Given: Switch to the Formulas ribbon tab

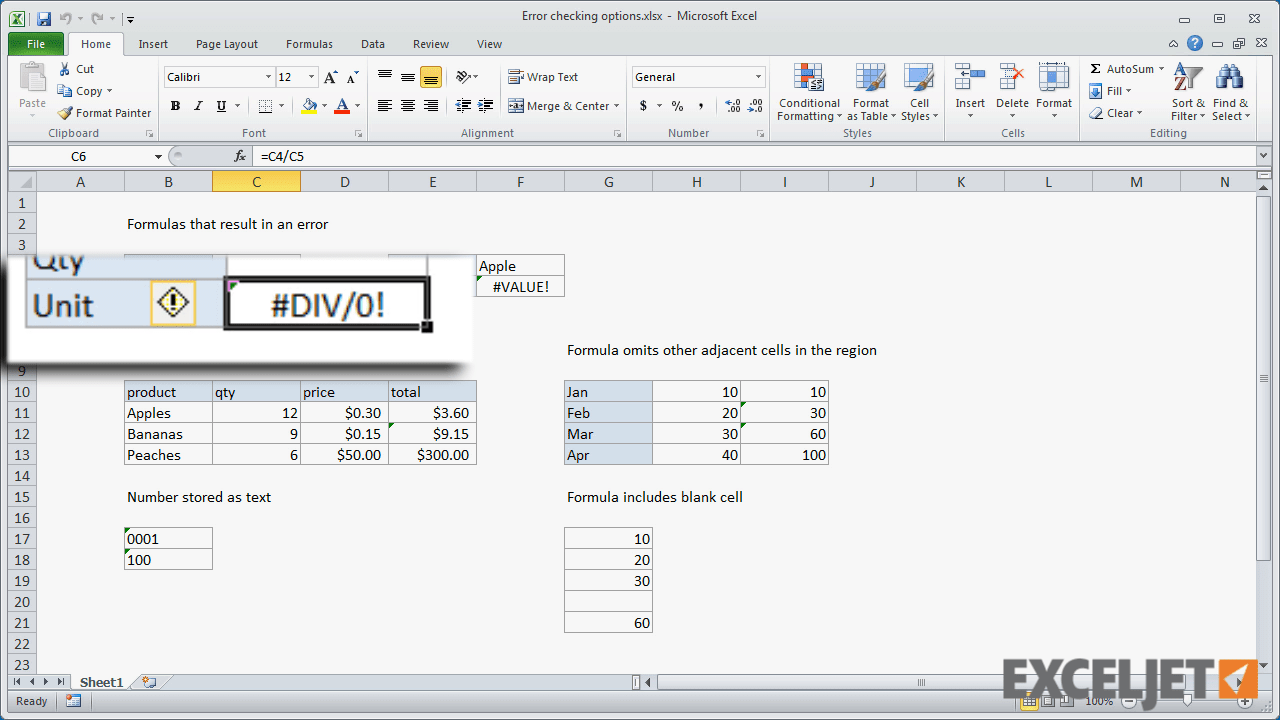Looking at the screenshot, I should coord(308,44).
